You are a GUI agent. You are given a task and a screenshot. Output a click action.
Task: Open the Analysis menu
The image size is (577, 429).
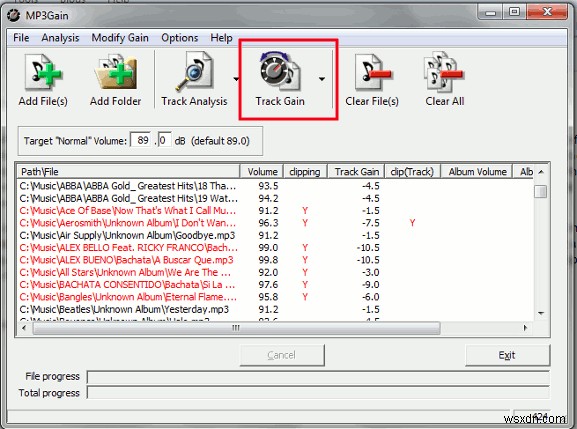tap(60, 38)
